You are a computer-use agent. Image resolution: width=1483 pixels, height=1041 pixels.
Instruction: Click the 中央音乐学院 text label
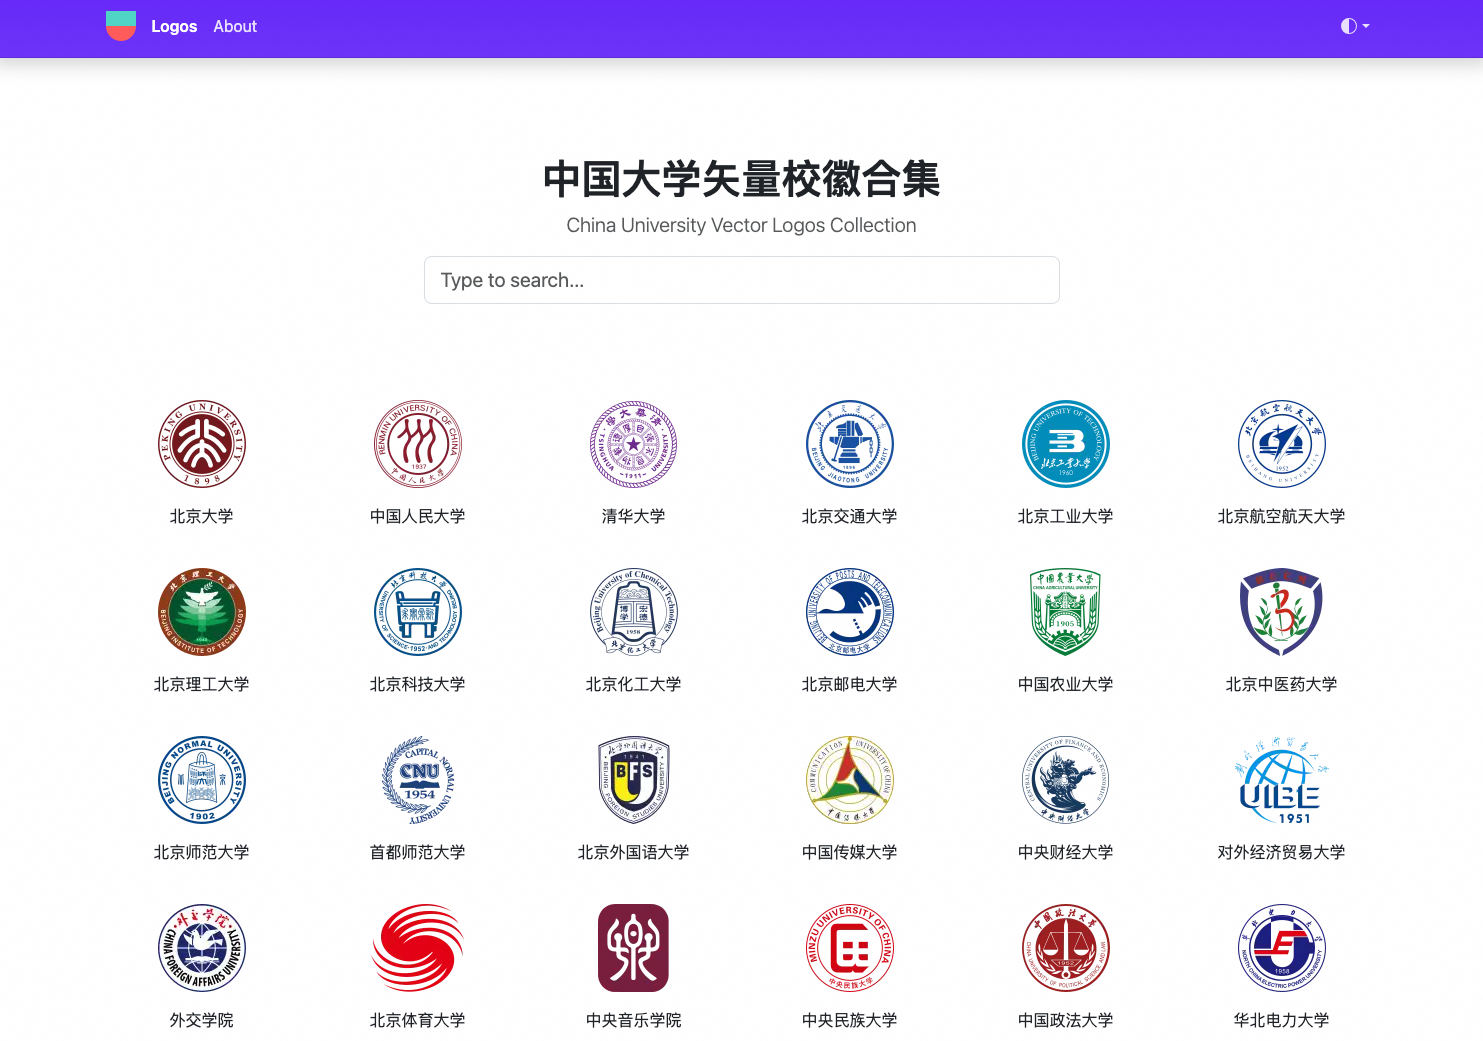point(634,1020)
